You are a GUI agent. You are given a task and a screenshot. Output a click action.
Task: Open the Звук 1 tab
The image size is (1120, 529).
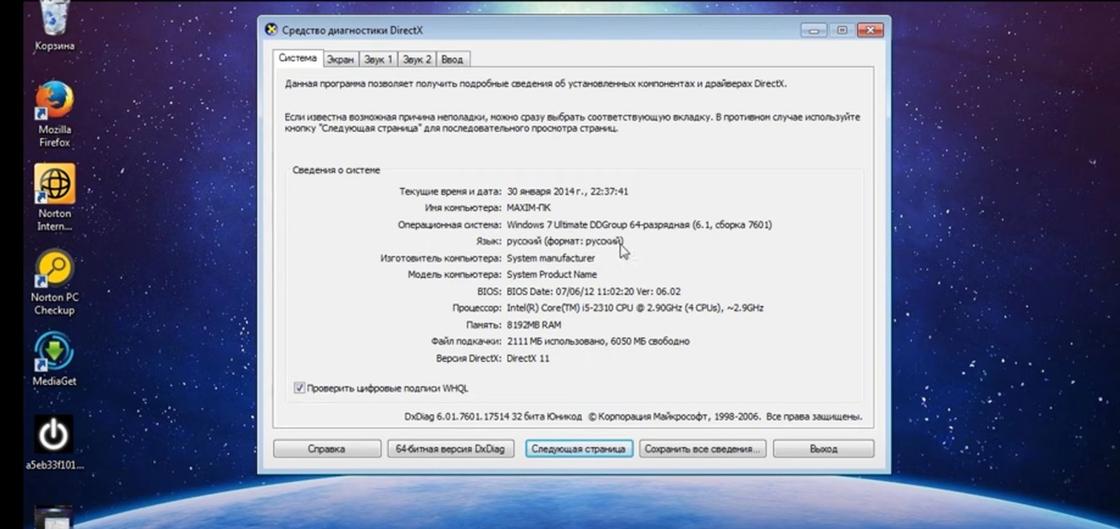(378, 59)
